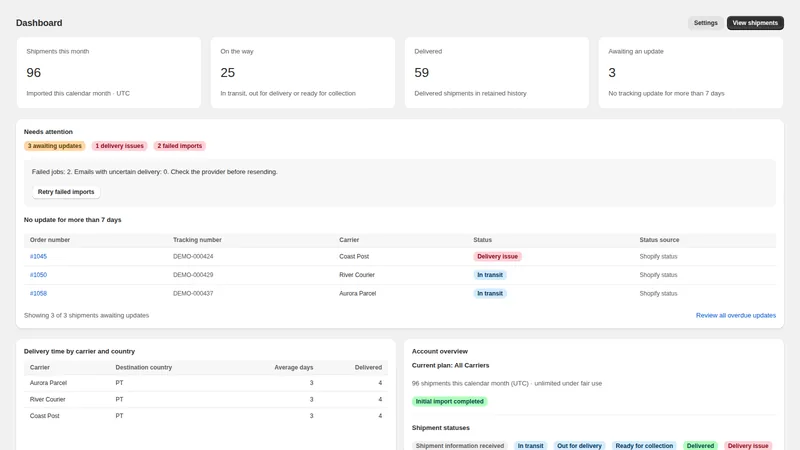800x450 pixels.
Task: Click the Delivered count 59
Action: [x=421, y=72]
